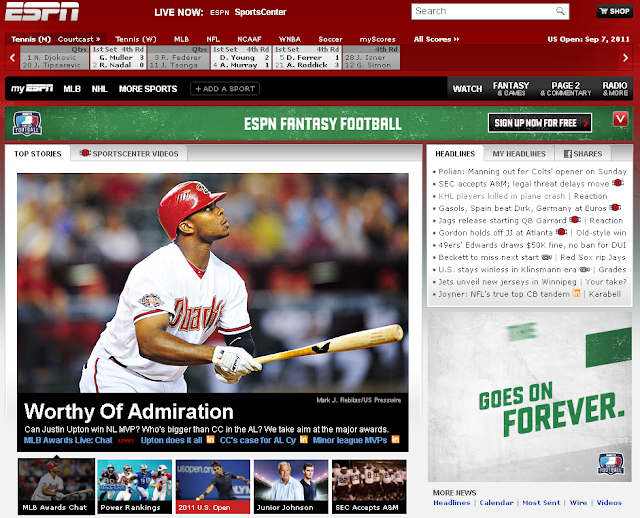Screen dimensions: 640x518
Task: Click SIGN UP NOW FOR FREE button
Action: click(x=540, y=123)
